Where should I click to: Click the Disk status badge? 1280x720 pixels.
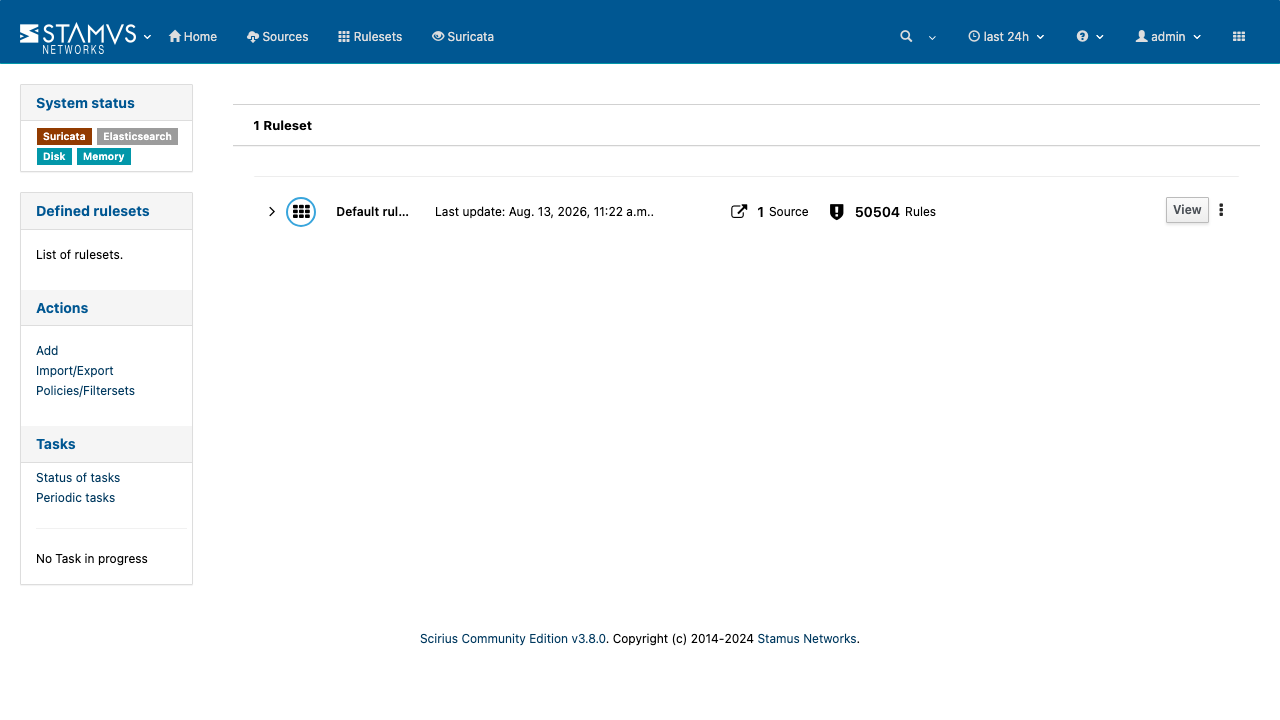[54, 157]
